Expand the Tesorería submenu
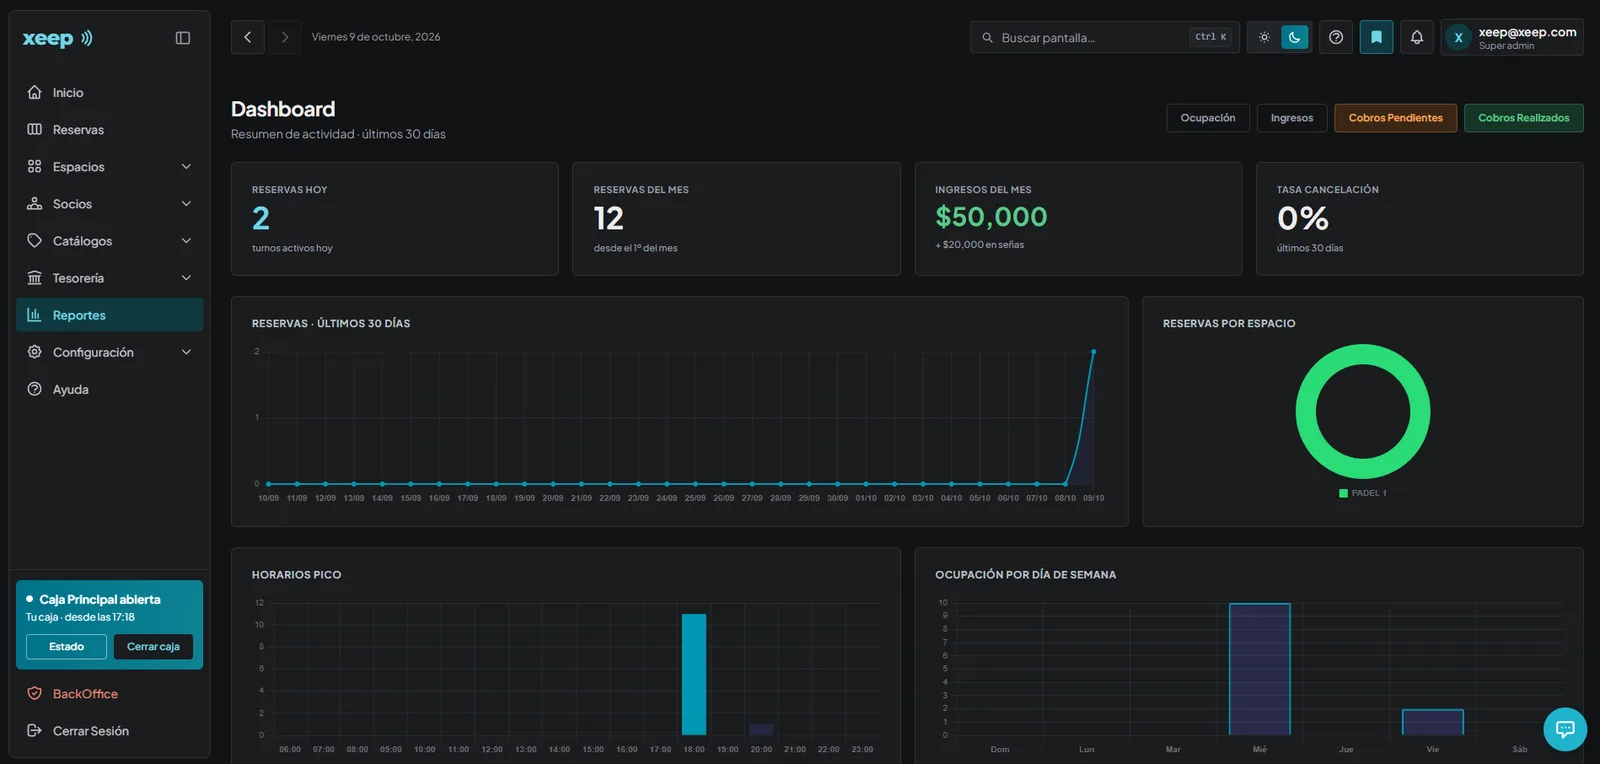Image resolution: width=1600 pixels, height=764 pixels. pos(110,278)
